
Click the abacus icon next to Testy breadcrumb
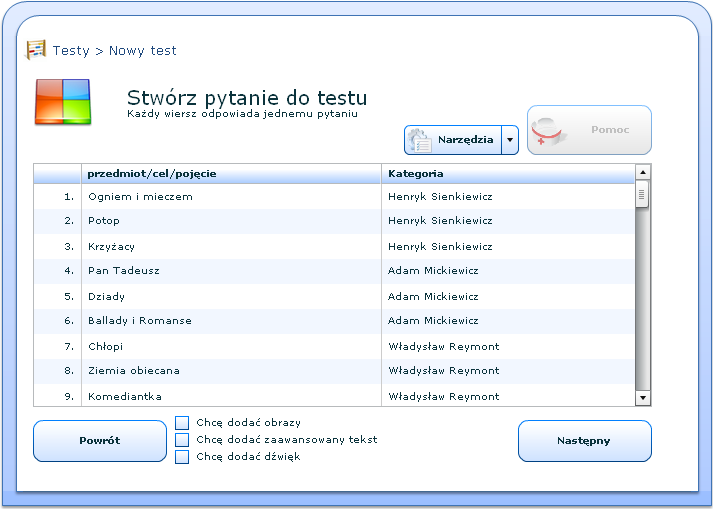coord(35,50)
